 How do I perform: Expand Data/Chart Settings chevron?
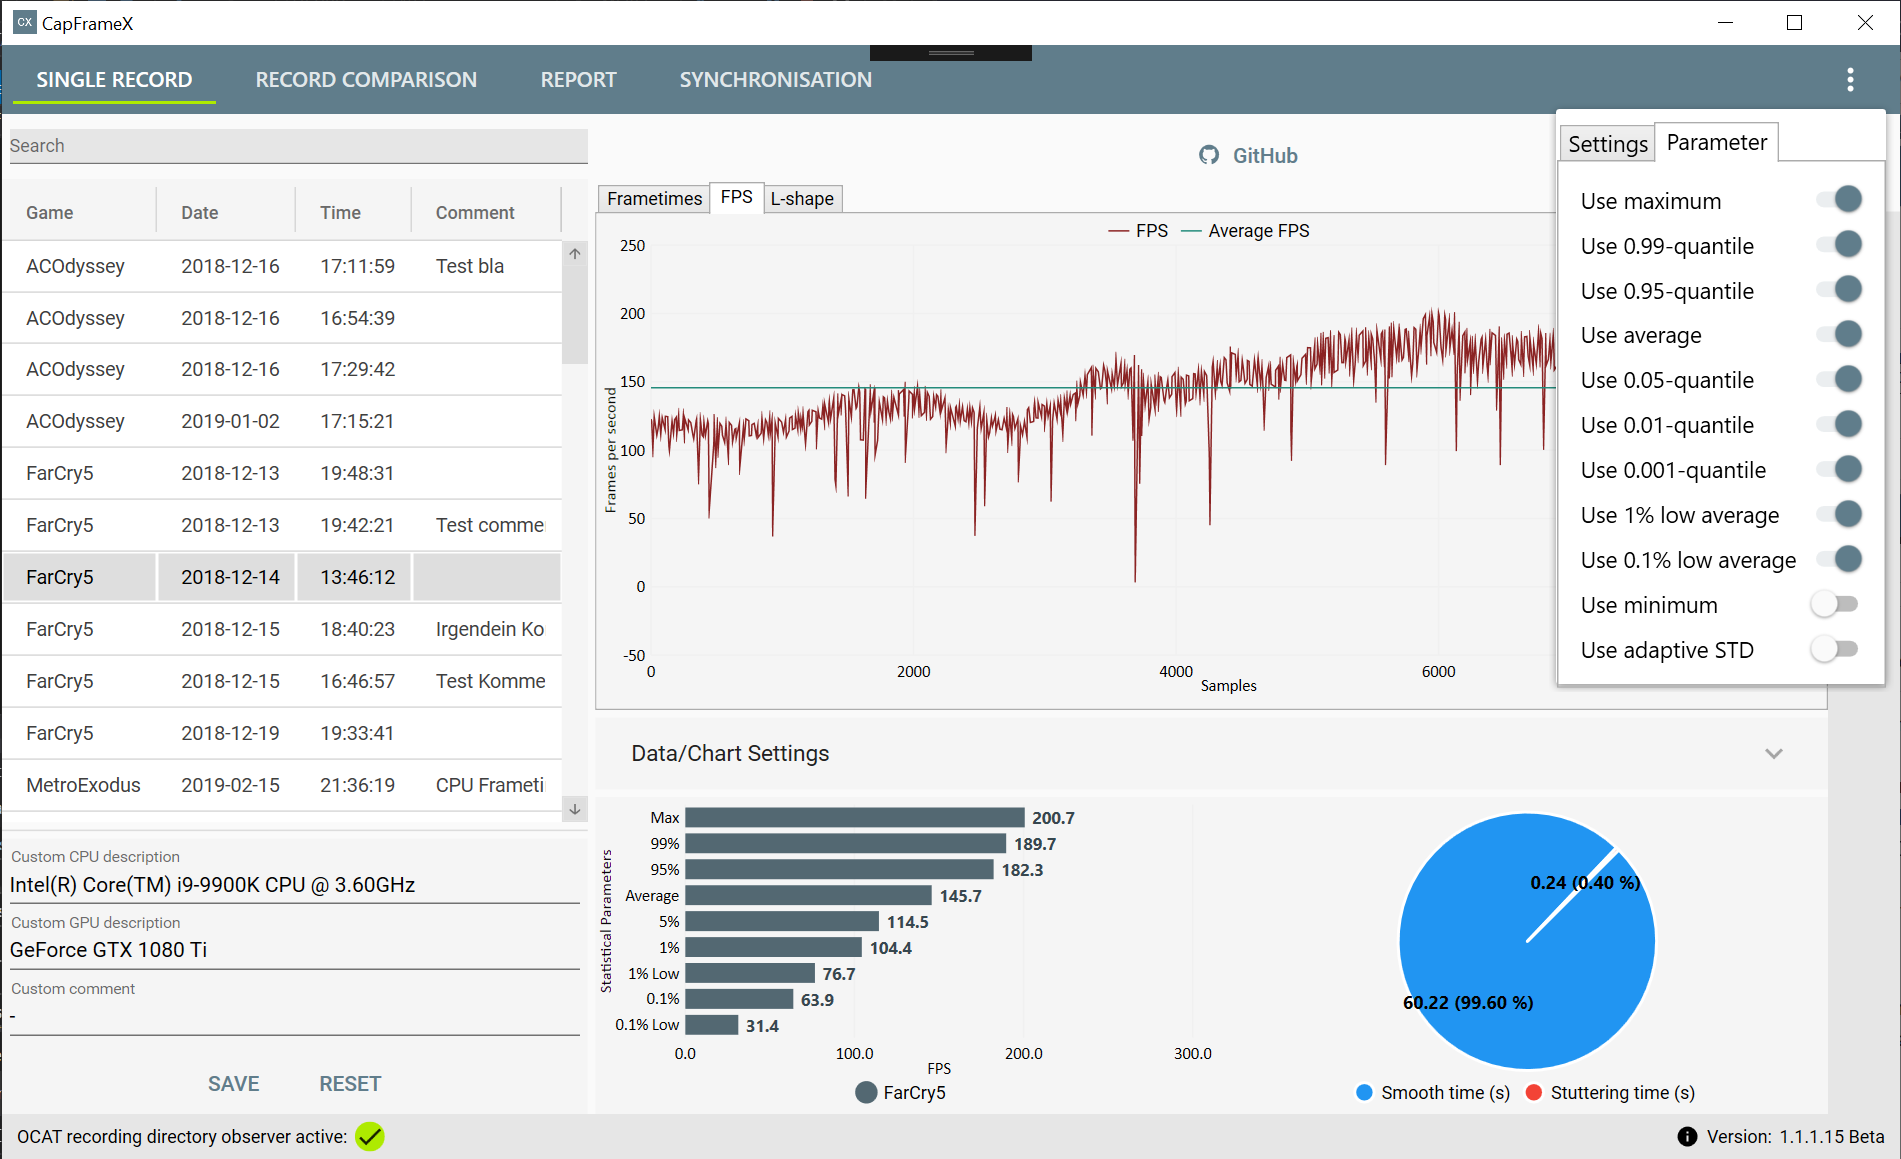(1774, 754)
